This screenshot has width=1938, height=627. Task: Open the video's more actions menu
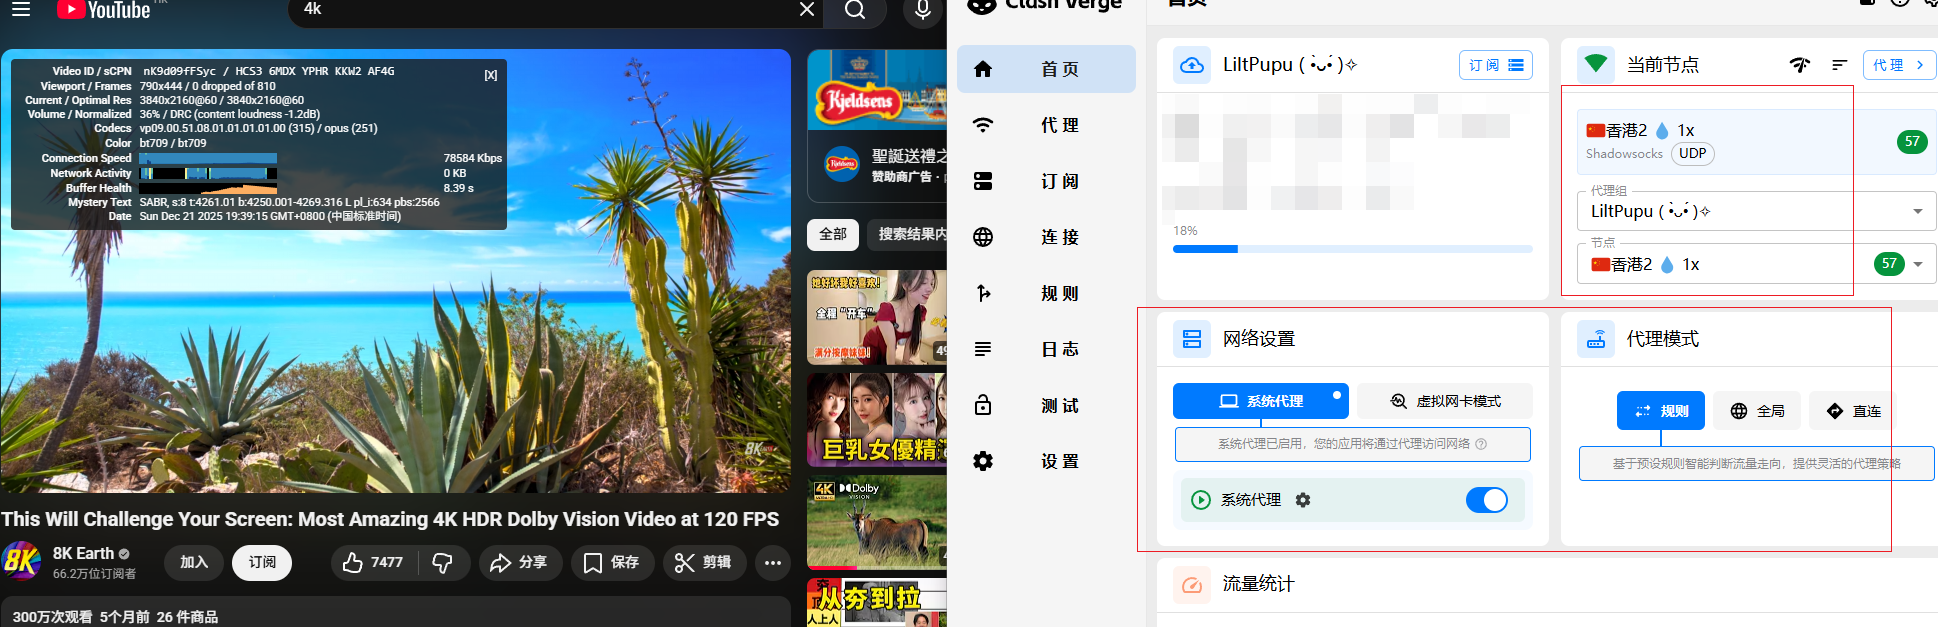[772, 563]
